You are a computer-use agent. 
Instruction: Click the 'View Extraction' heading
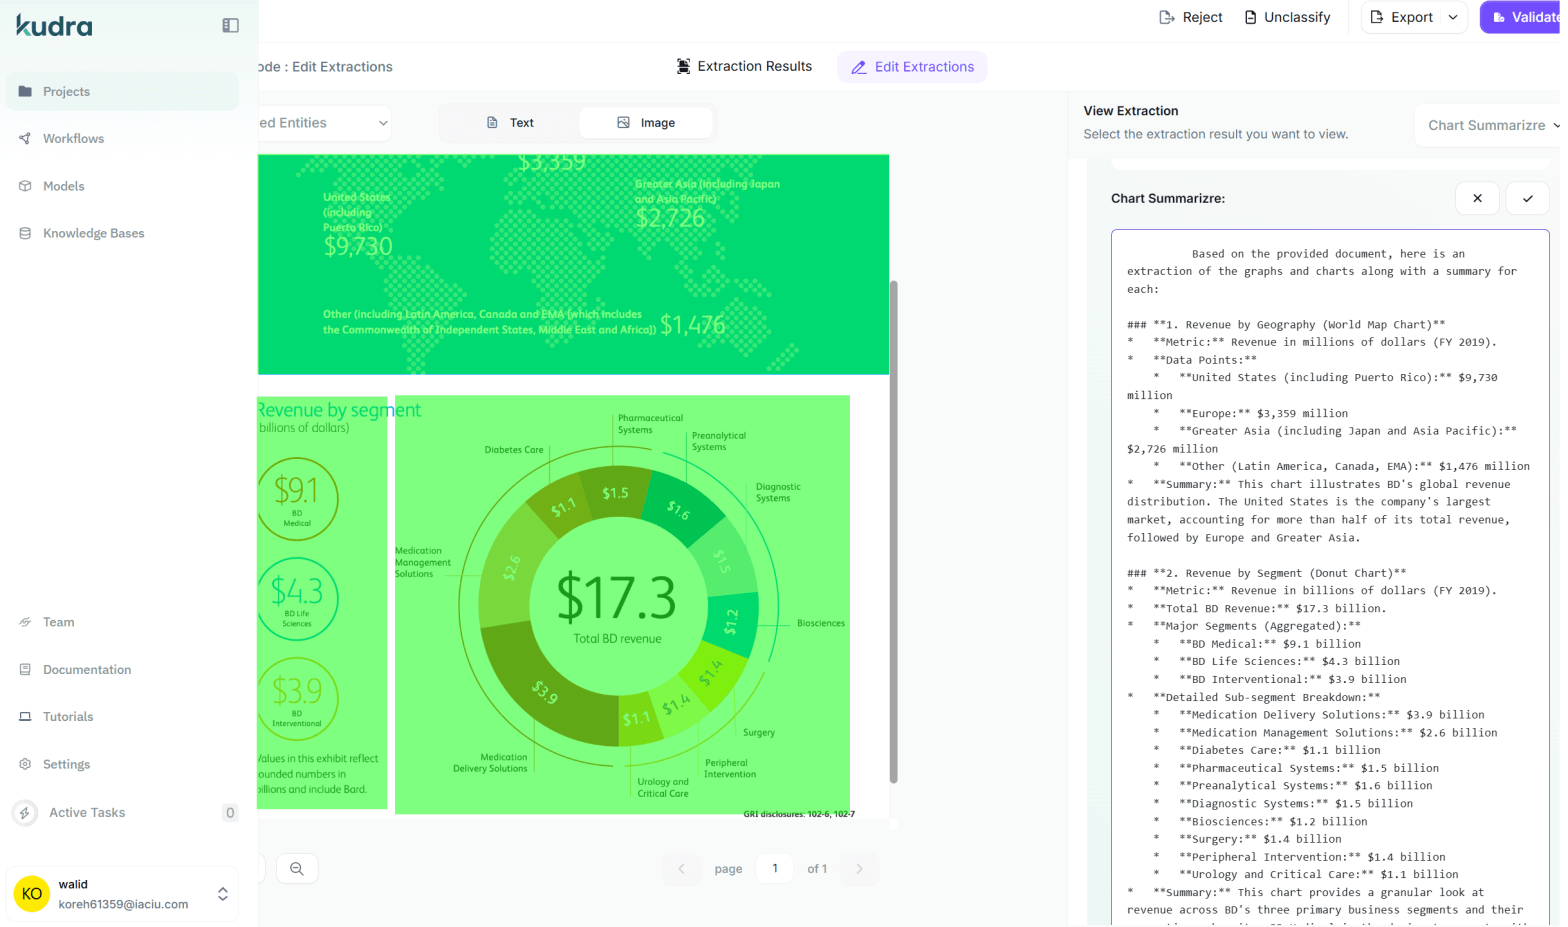[1130, 111]
